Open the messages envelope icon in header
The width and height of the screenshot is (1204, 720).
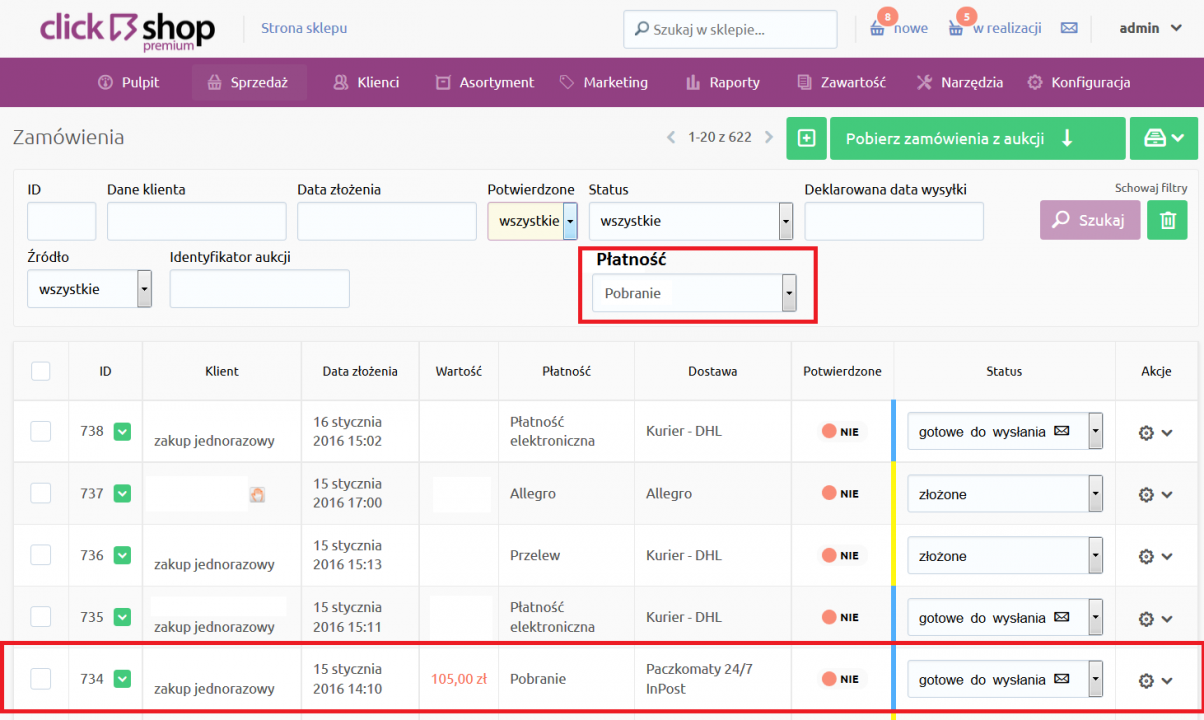(x=1069, y=28)
